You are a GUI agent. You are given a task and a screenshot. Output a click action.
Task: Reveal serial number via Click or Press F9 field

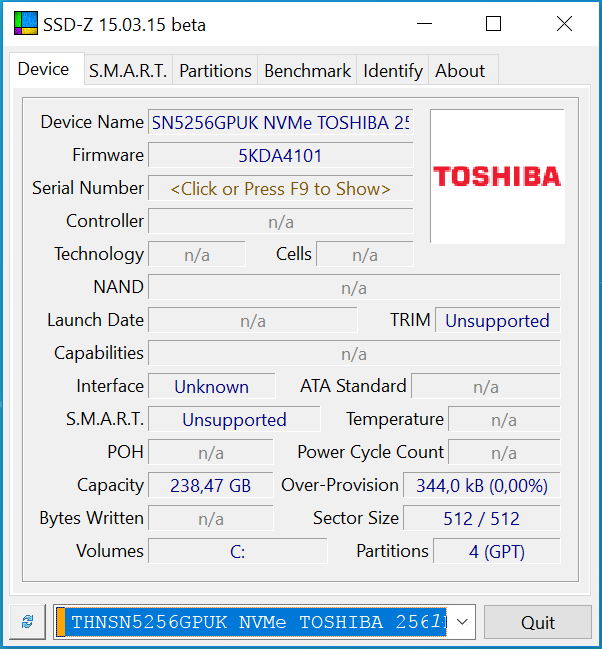click(x=280, y=189)
